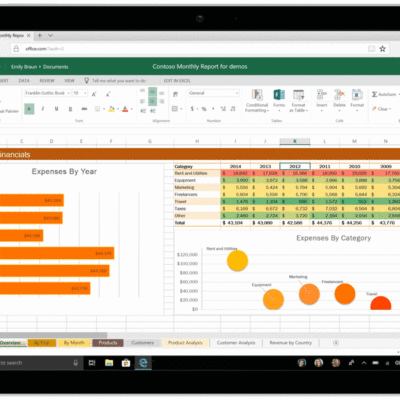Click the Decrease Decimal icon

(233, 109)
